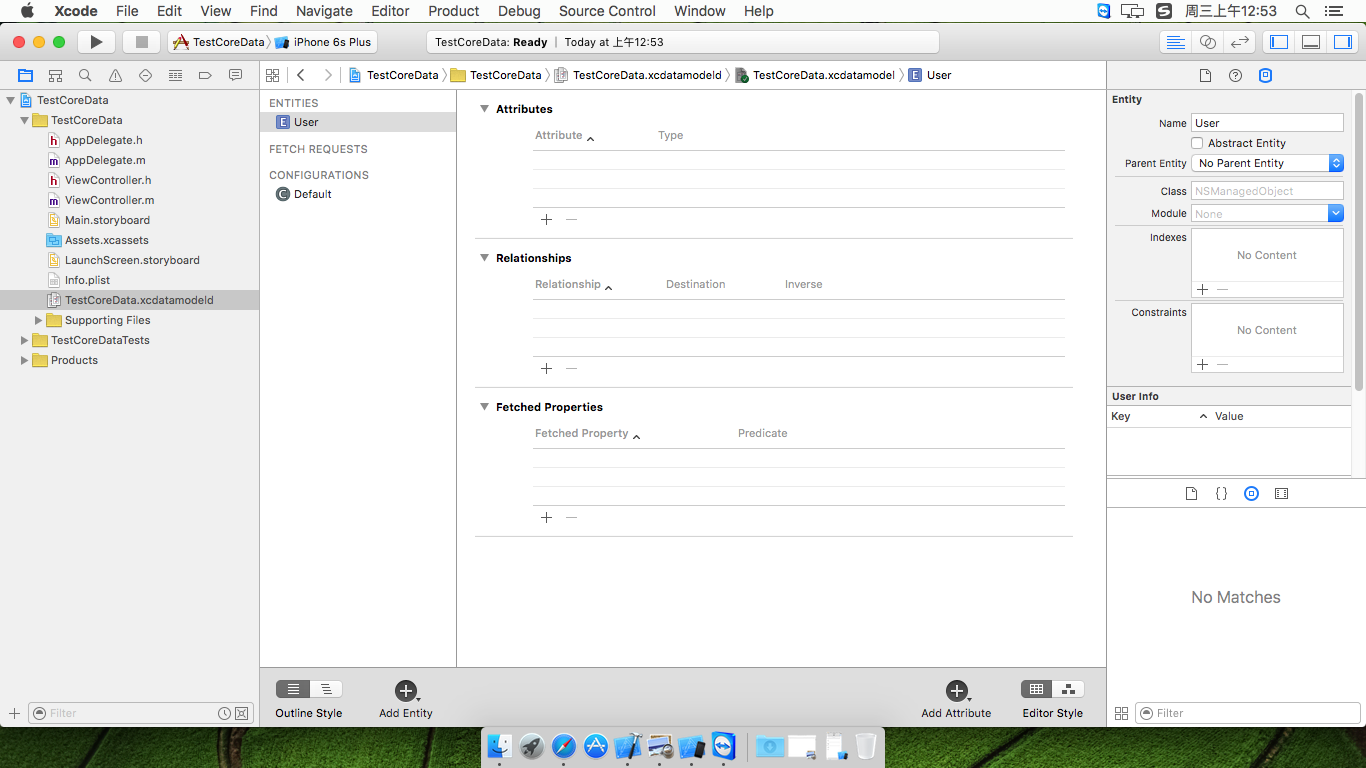Add an index with the Indexes plus

1202,289
